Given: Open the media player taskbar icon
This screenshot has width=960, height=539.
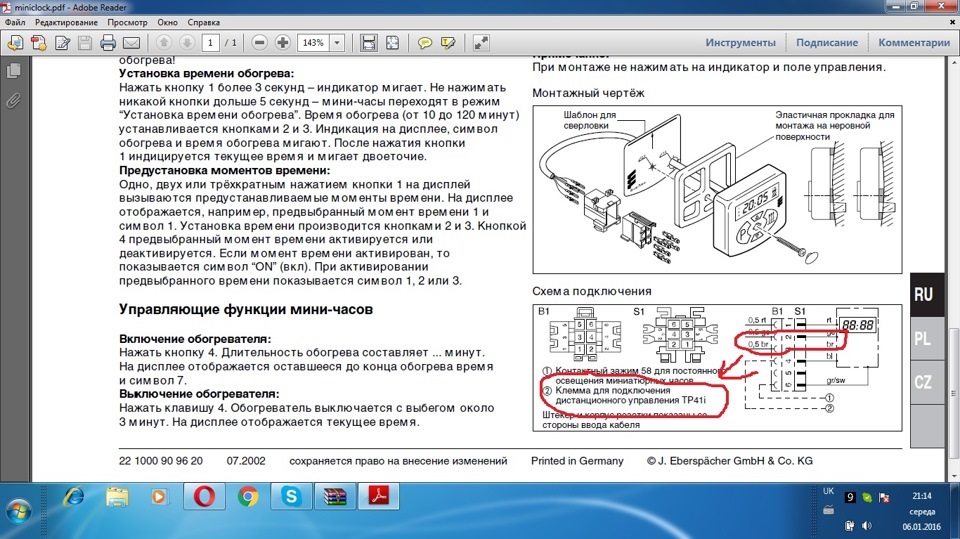Looking at the screenshot, I should (x=159, y=496).
